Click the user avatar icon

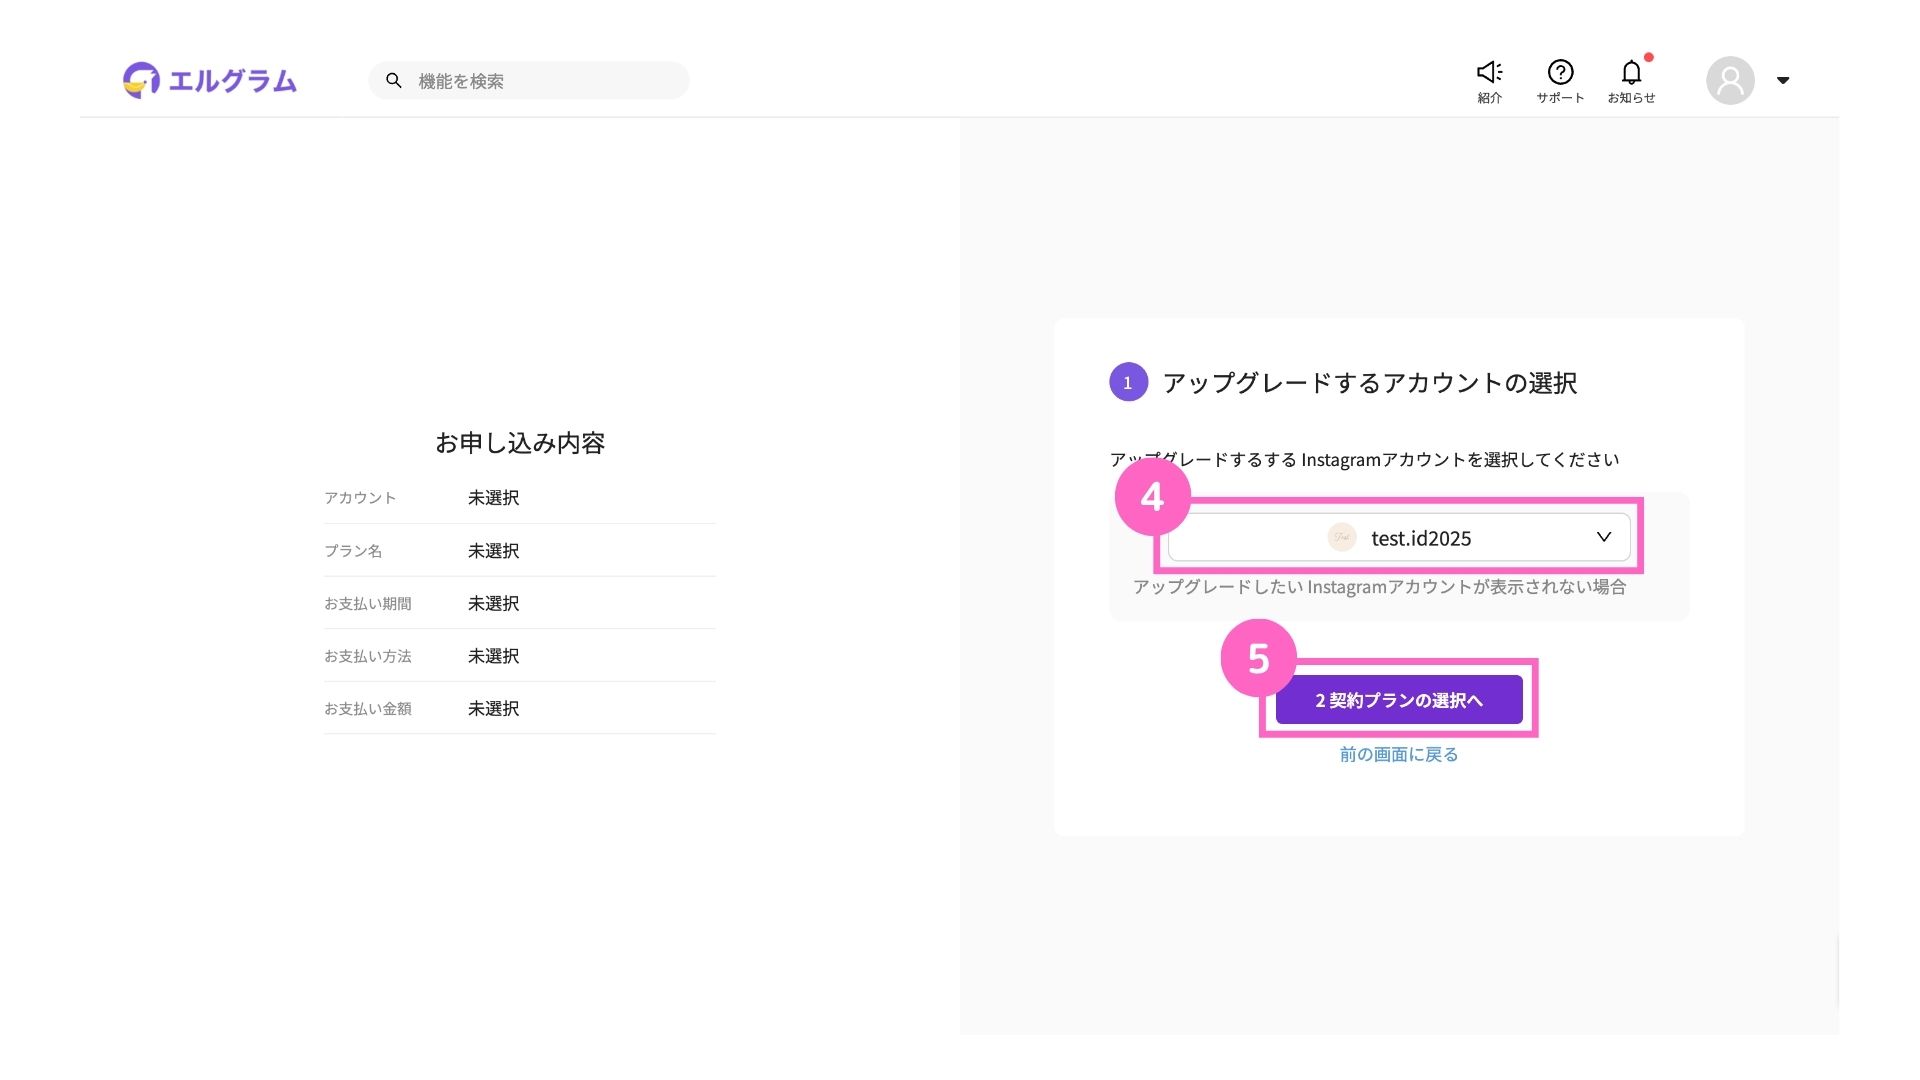[x=1730, y=80]
